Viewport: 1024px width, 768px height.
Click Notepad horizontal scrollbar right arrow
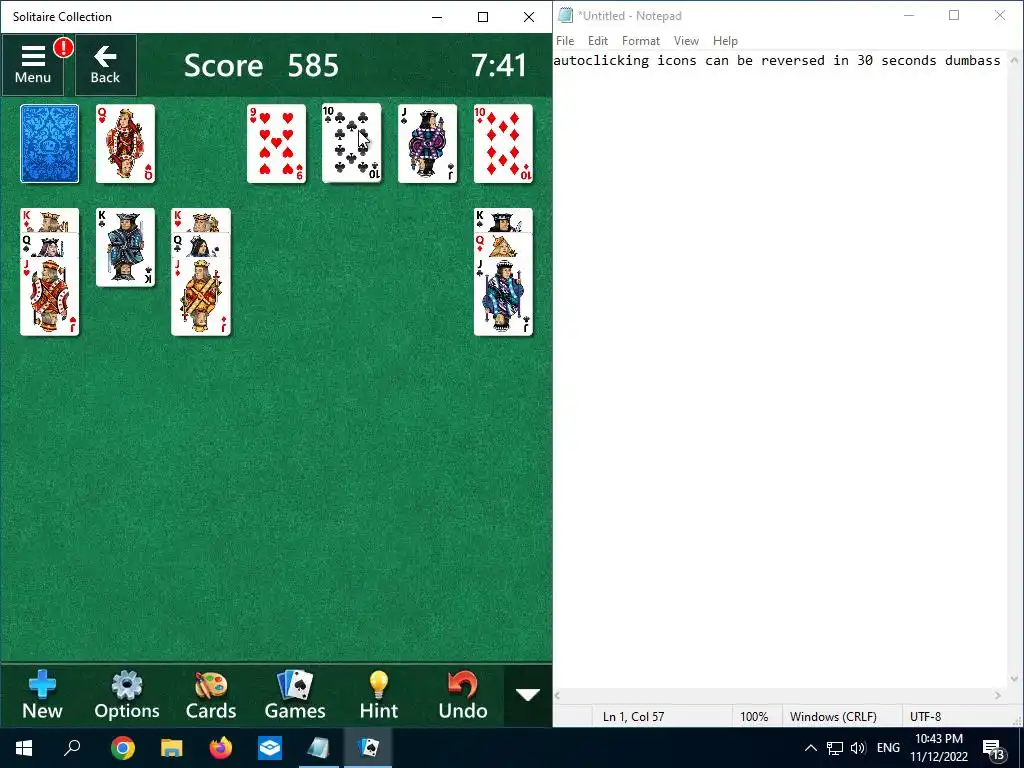click(x=998, y=696)
